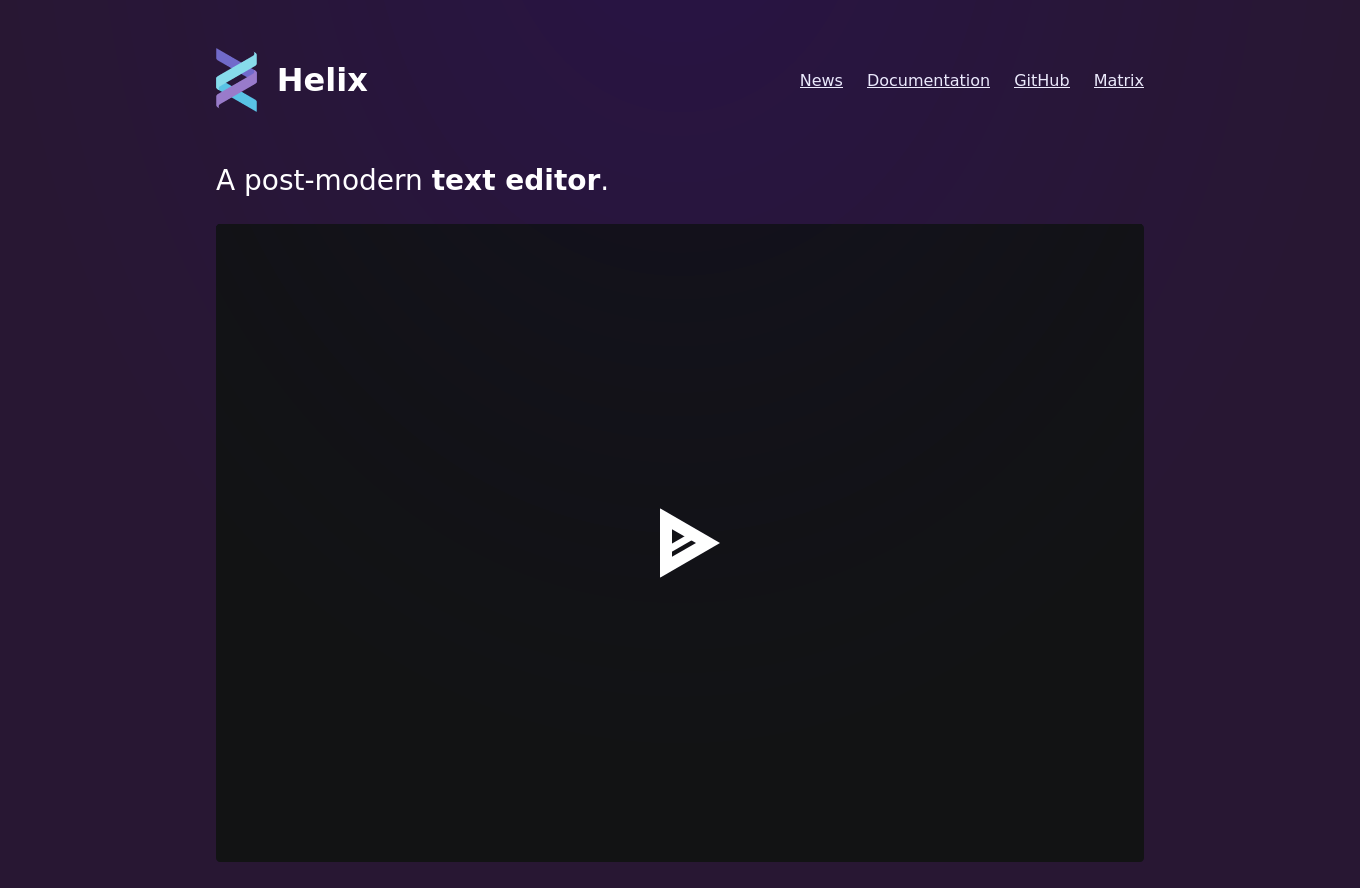
Task: Select News in the top navigation
Action: click(821, 80)
